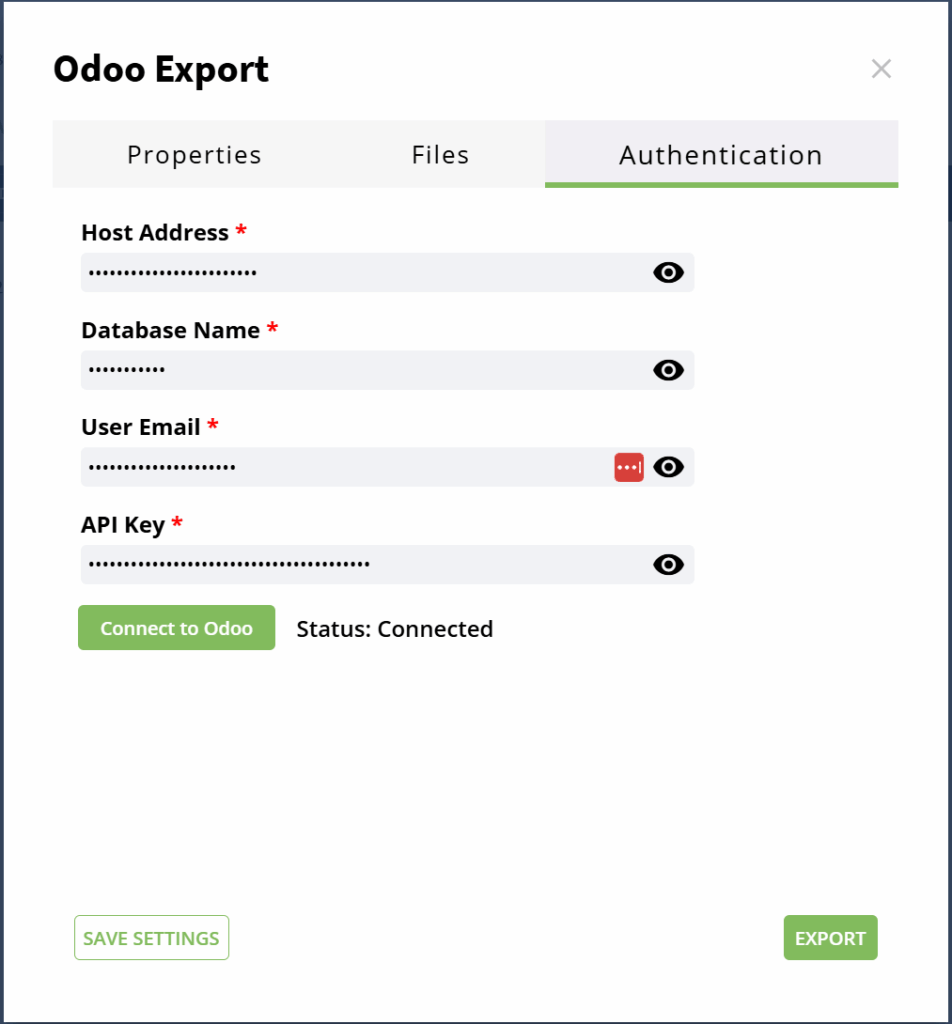The height and width of the screenshot is (1024, 952).
Task: Click the Connect to Odoo button
Action: (x=176, y=628)
